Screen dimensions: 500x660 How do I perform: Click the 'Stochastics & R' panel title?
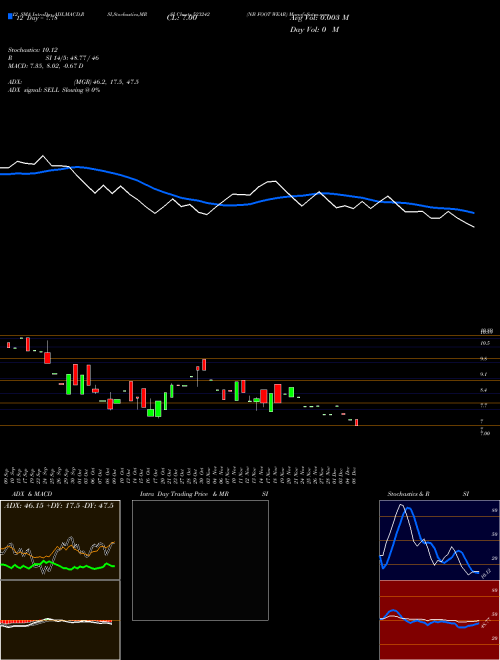coord(408,494)
